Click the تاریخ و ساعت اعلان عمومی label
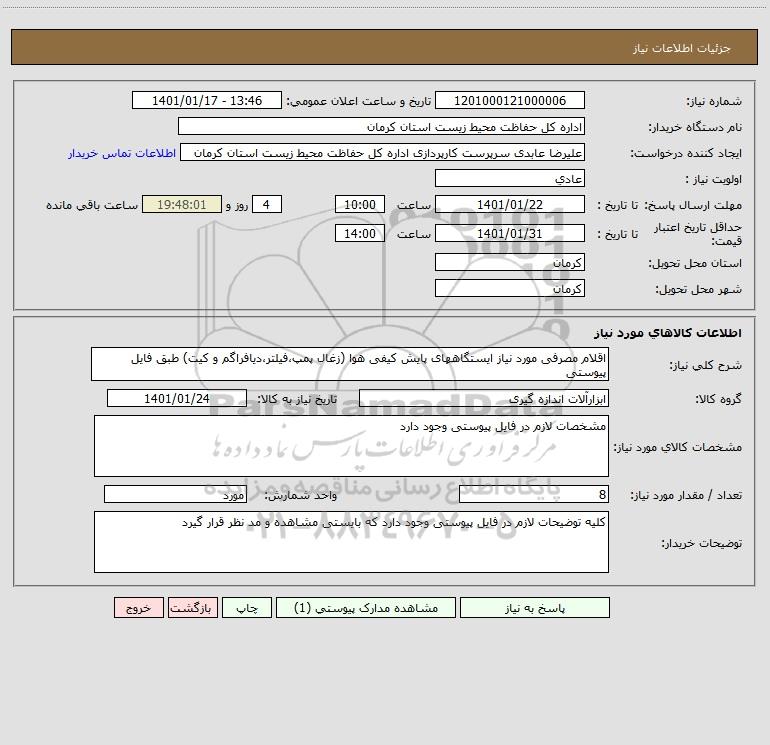Viewport: 770px width, 745px height. (359, 101)
